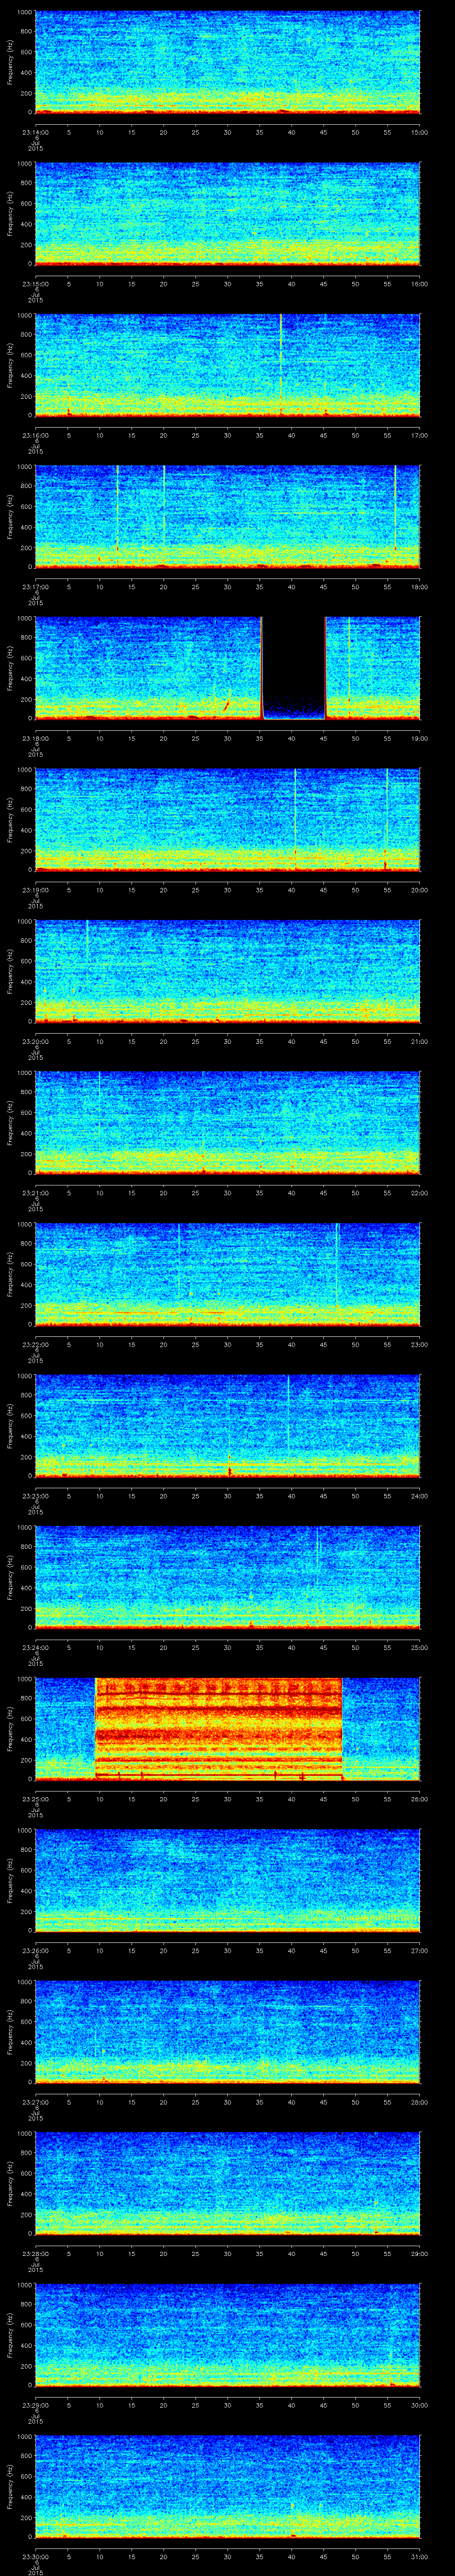Click the 23:30:00 start time label
The image size is (455, 2576).
pos(35,2556)
